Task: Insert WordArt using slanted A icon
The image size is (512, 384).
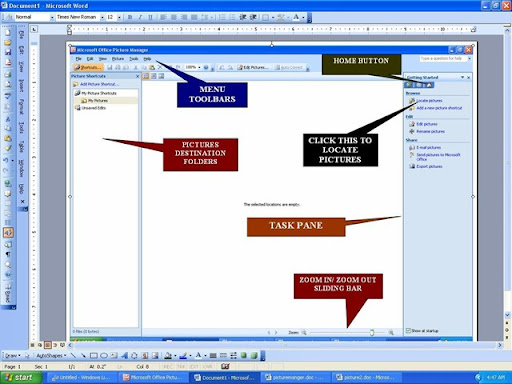Action: [124, 356]
